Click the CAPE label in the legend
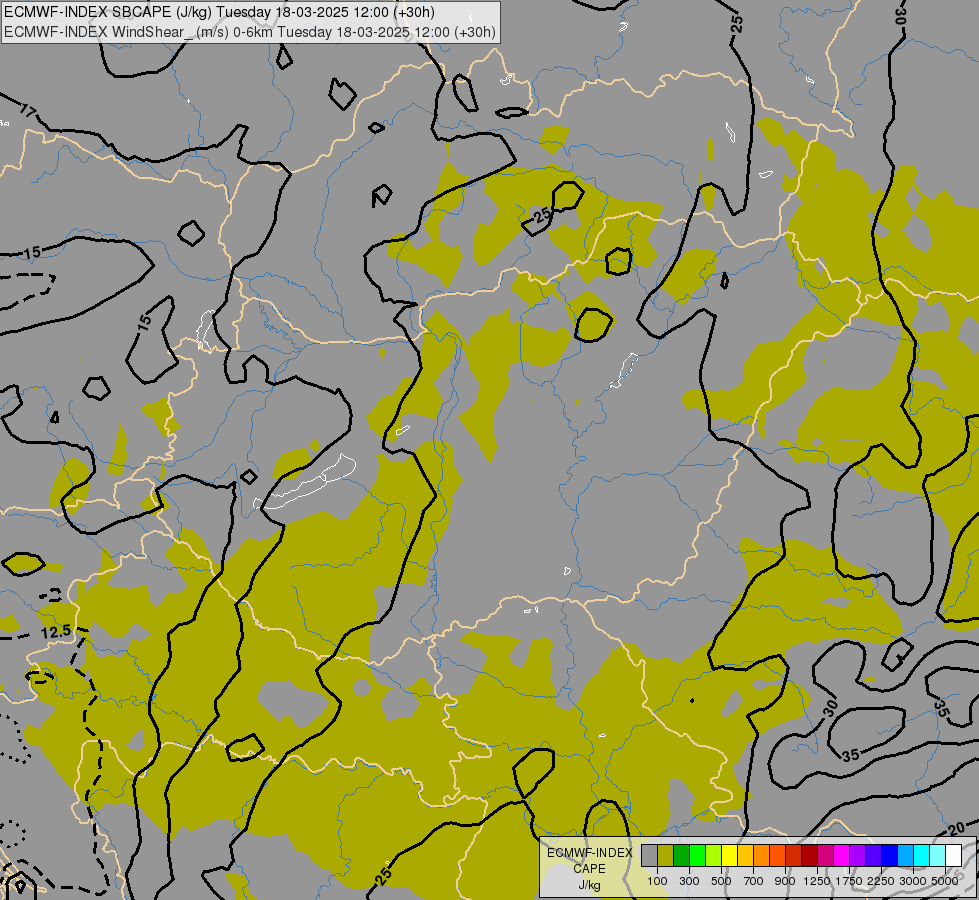This screenshot has height=900, width=979. pos(589,869)
